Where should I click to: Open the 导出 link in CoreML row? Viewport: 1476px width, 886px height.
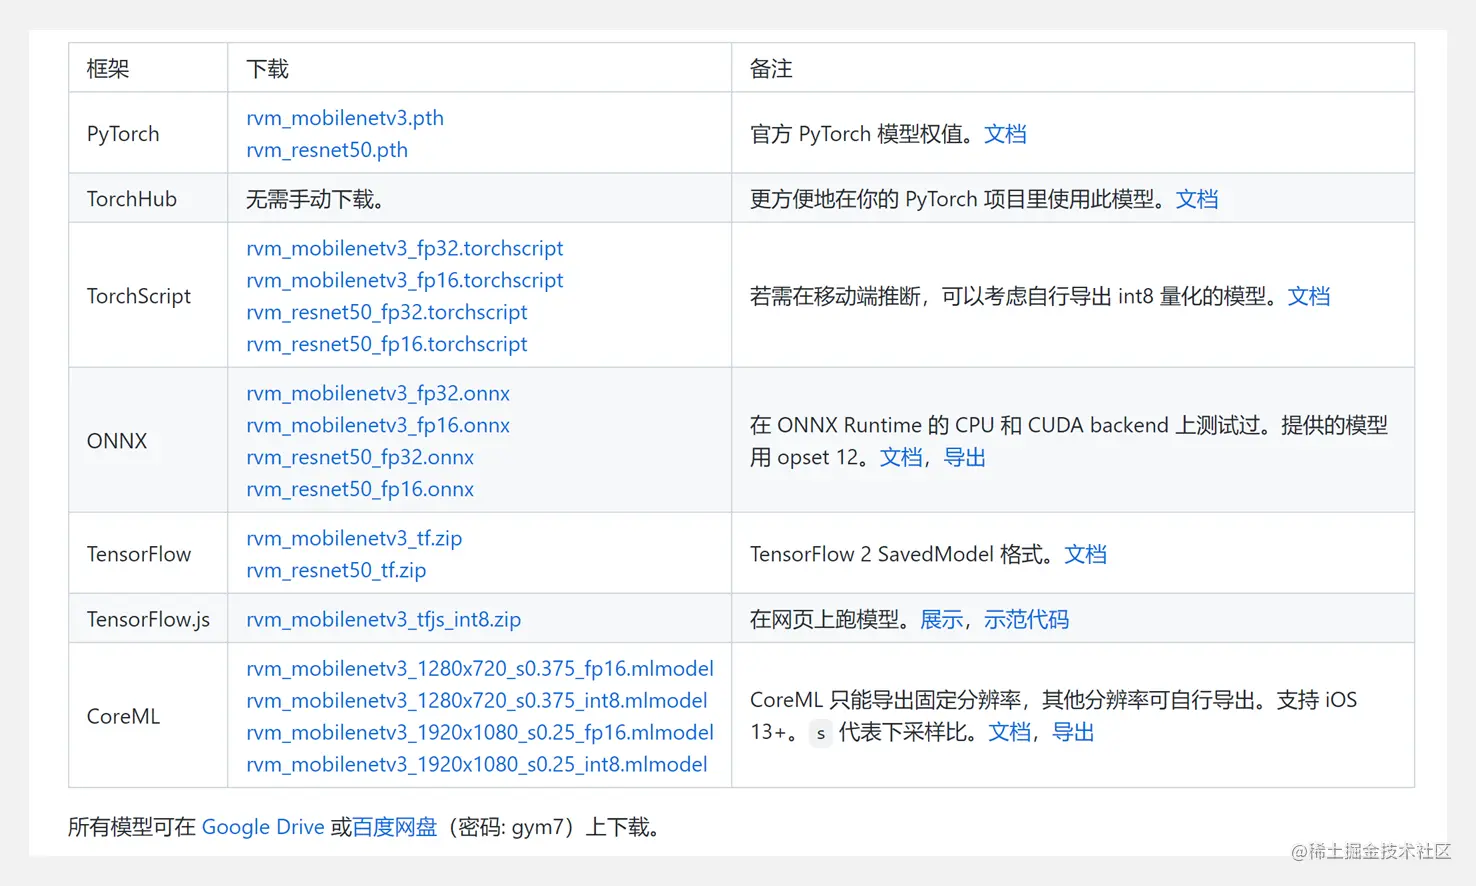(x=1073, y=732)
